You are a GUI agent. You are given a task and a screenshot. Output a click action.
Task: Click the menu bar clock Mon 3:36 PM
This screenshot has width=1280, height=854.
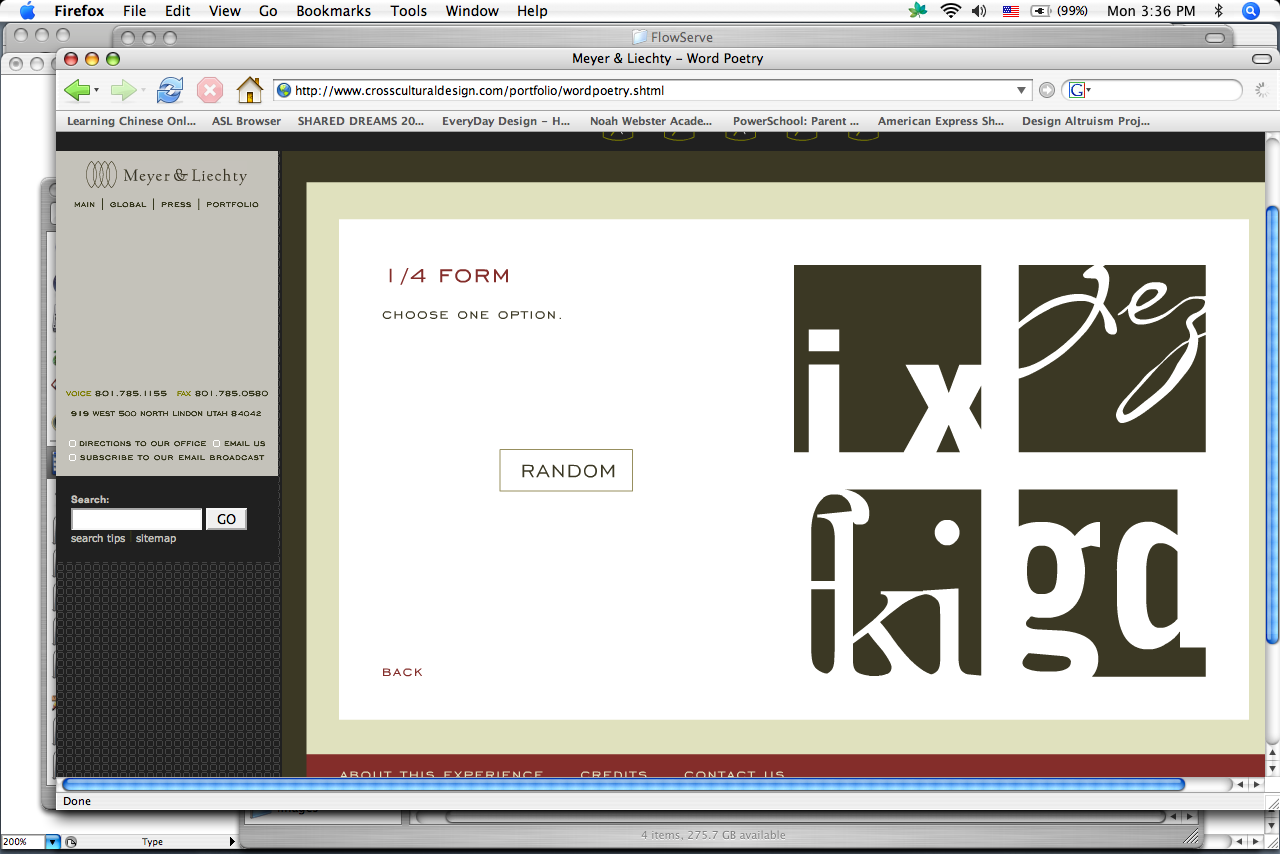click(x=1151, y=11)
